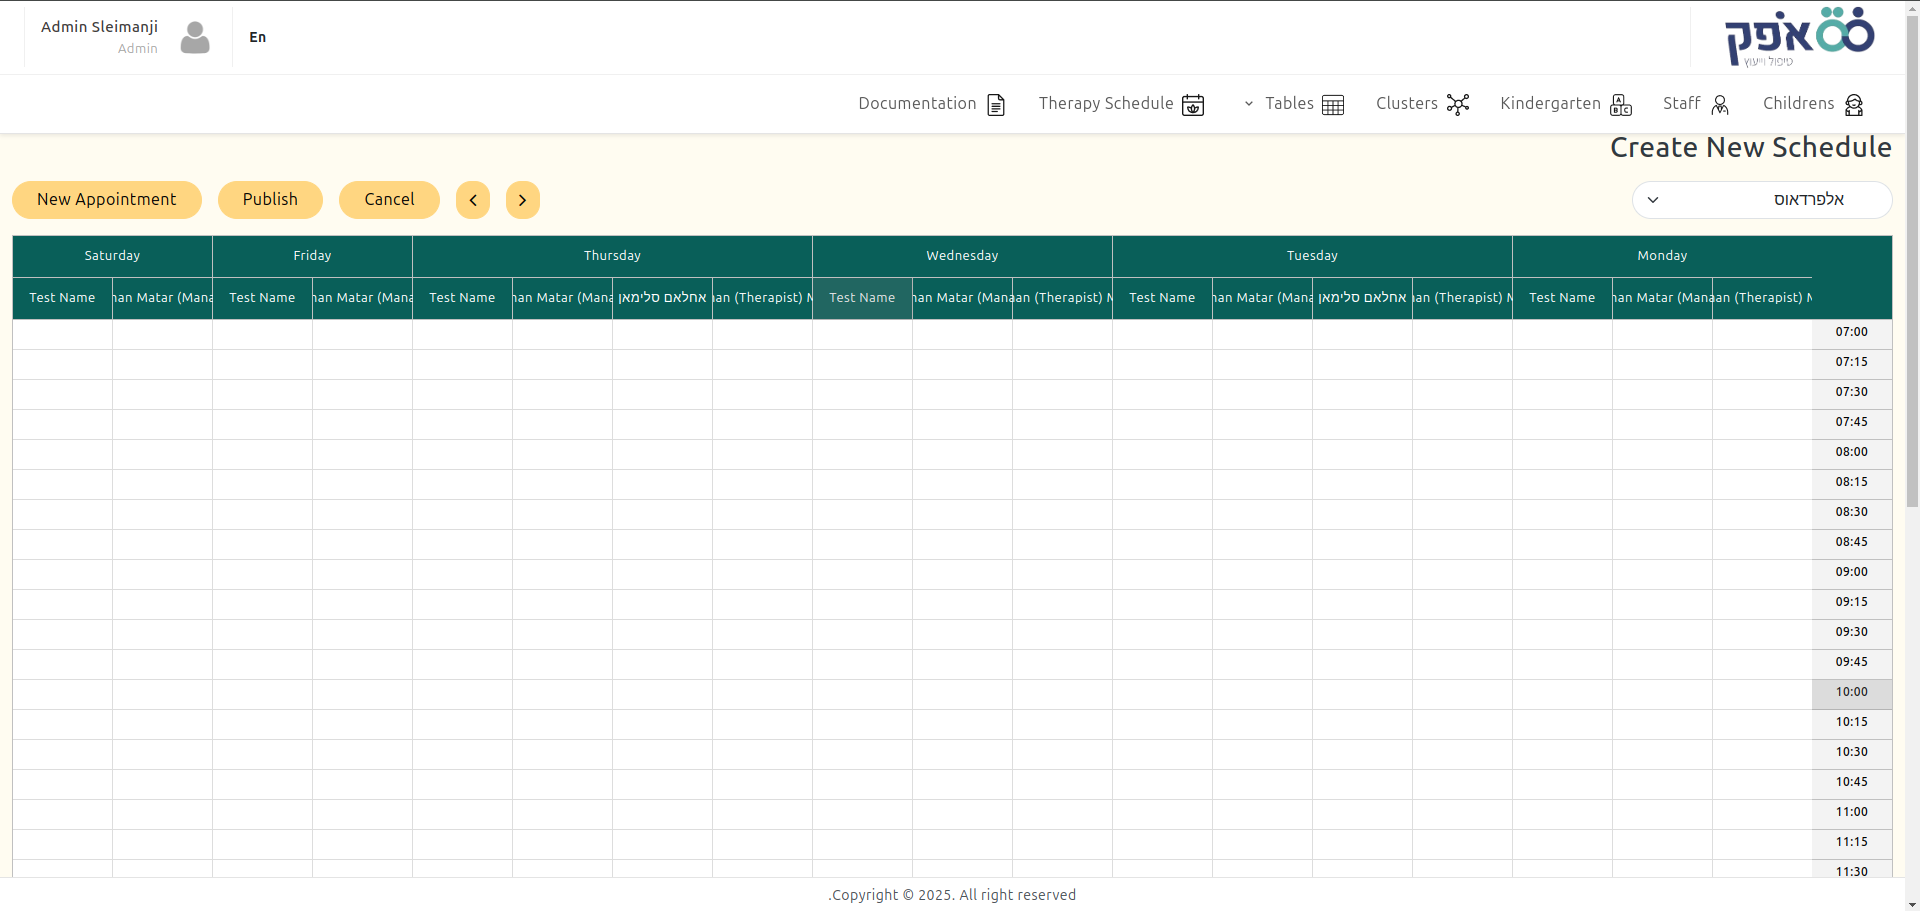The image size is (1920, 911).
Task: Open Staff menu item
Action: click(1696, 104)
